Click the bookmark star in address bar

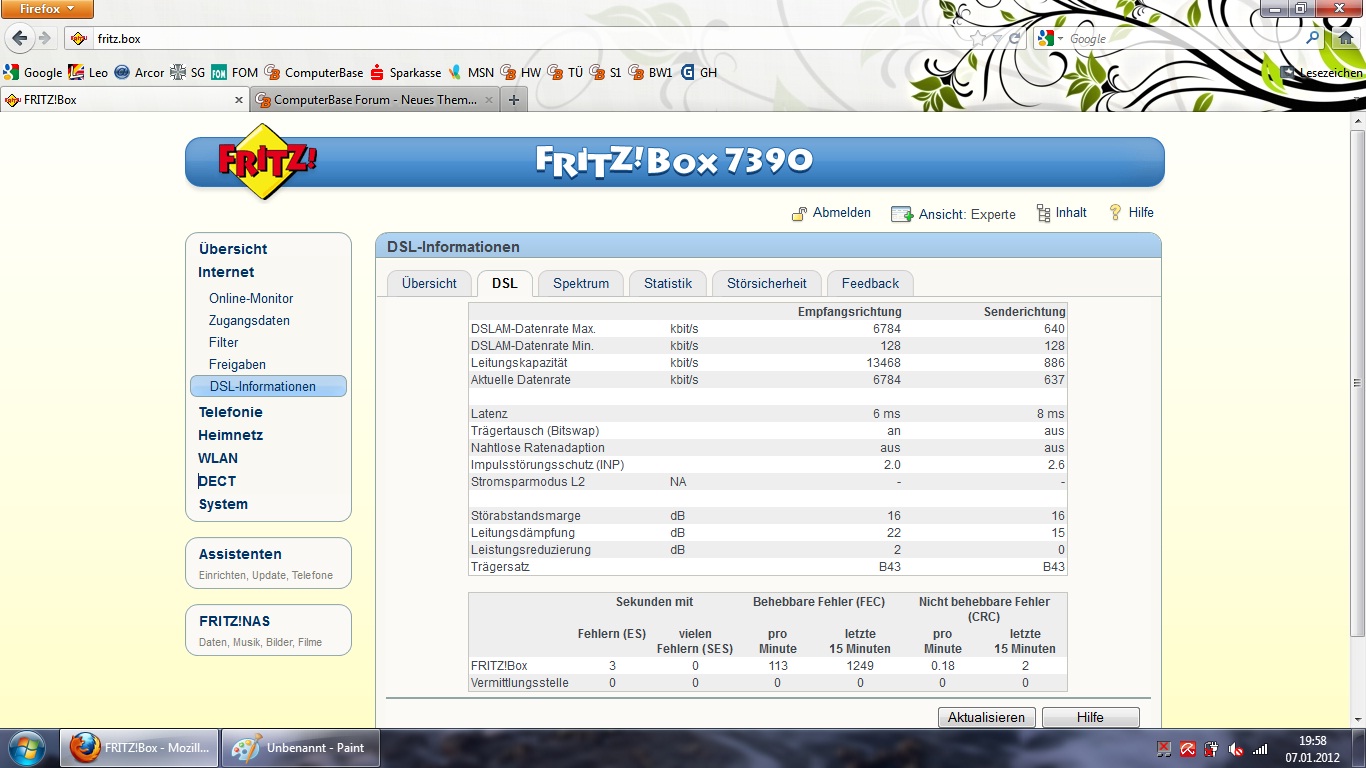pyautogui.click(x=978, y=38)
